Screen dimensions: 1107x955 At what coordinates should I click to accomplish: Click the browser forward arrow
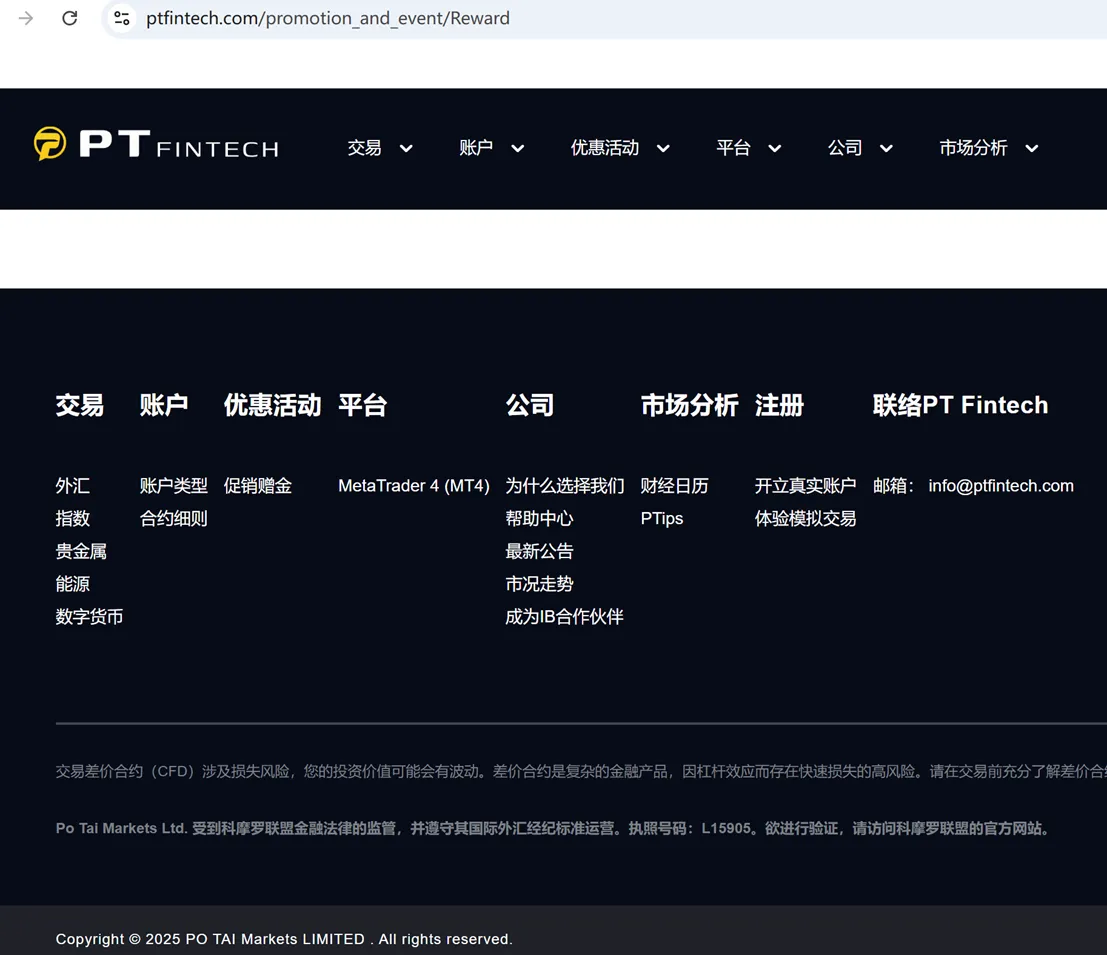pyautogui.click(x=26, y=18)
